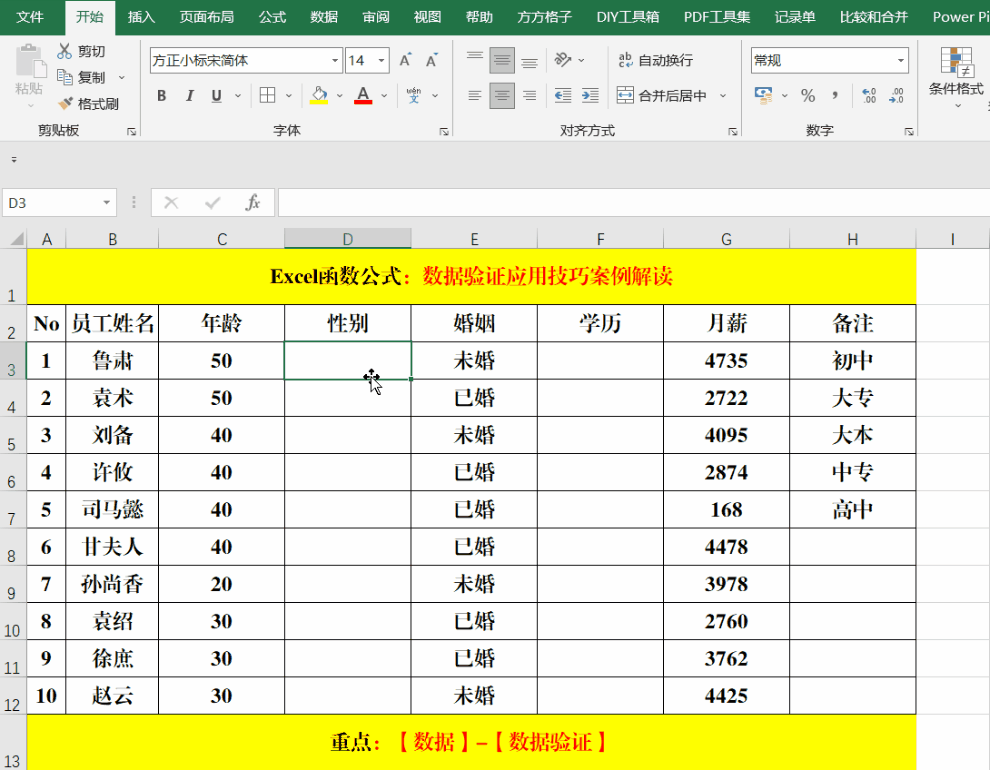
Task: Open the clipboard pane launcher (剪贴板)
Action: coord(131,131)
